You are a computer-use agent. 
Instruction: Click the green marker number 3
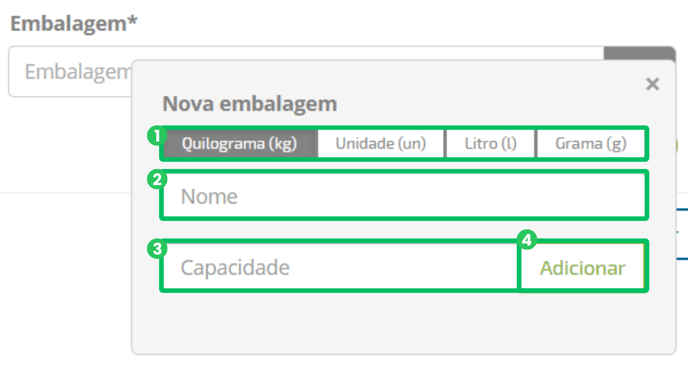click(x=157, y=249)
